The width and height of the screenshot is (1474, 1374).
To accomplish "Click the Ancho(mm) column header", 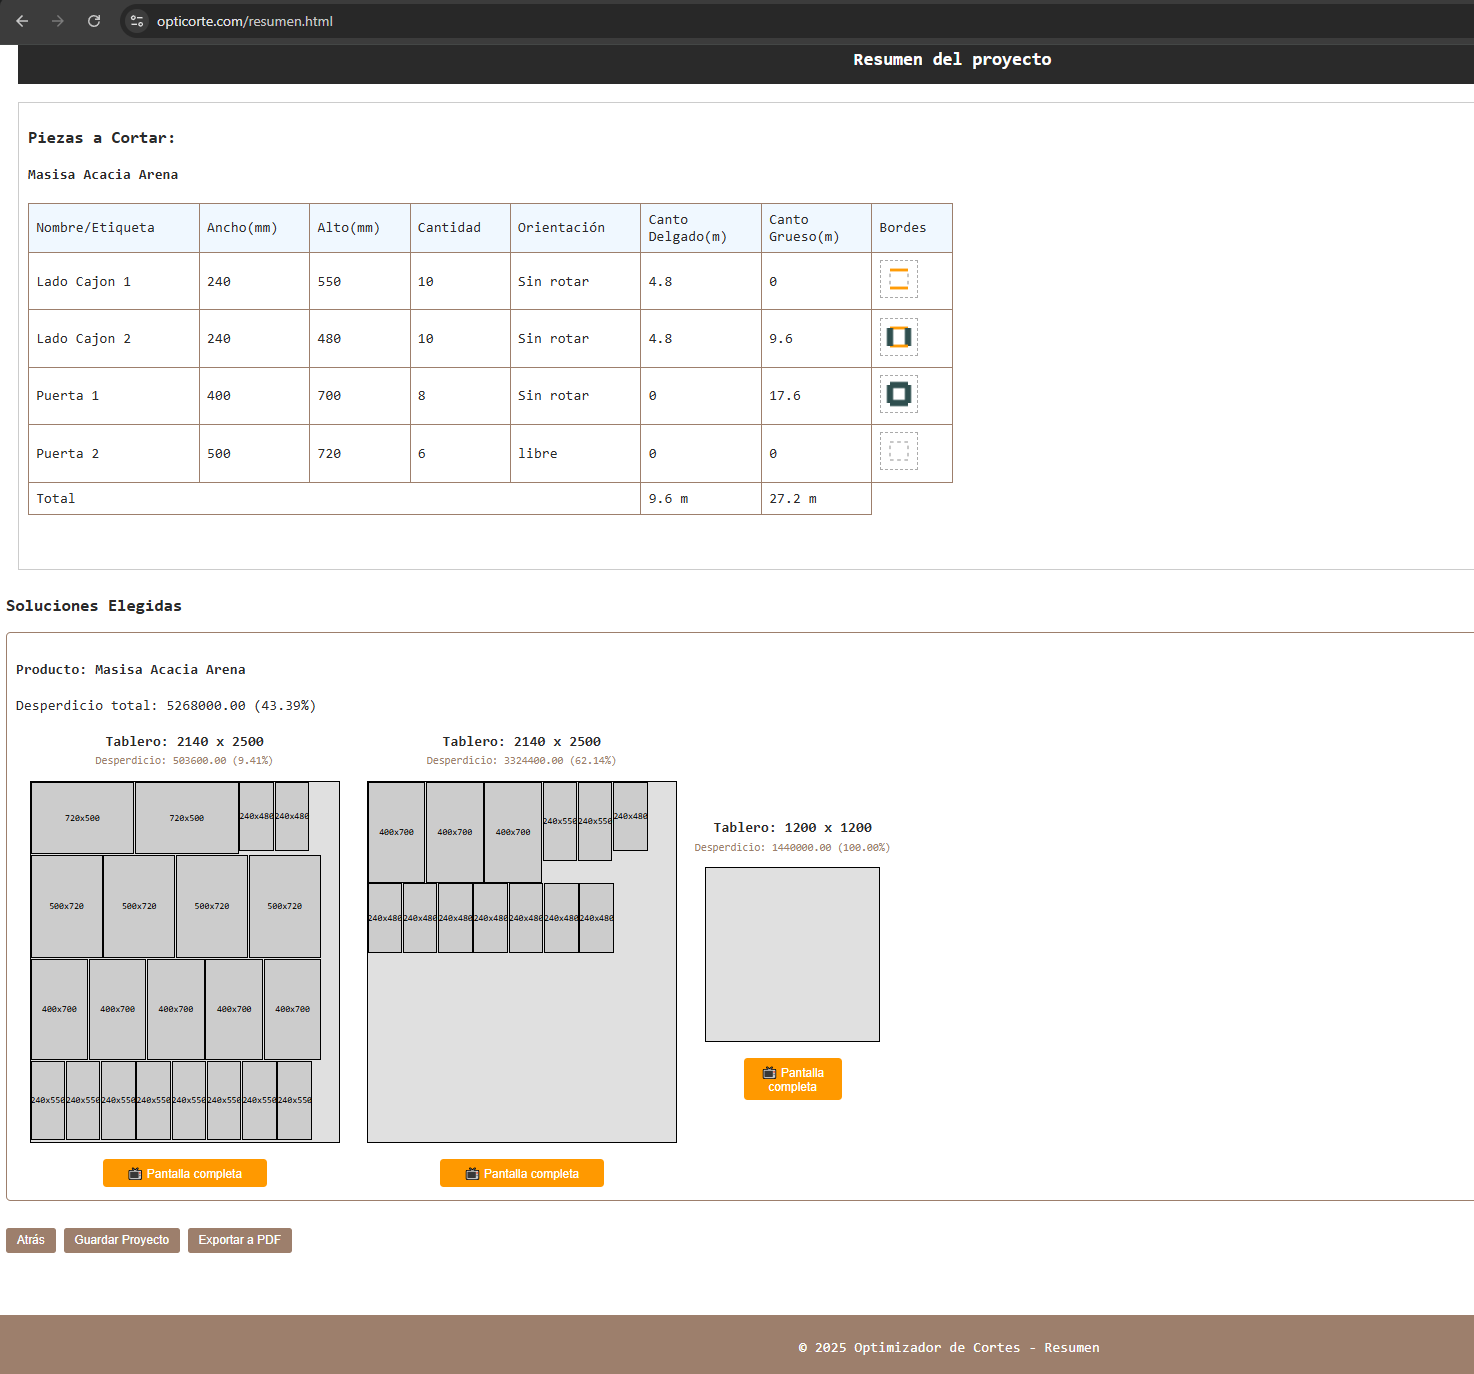I will [254, 228].
